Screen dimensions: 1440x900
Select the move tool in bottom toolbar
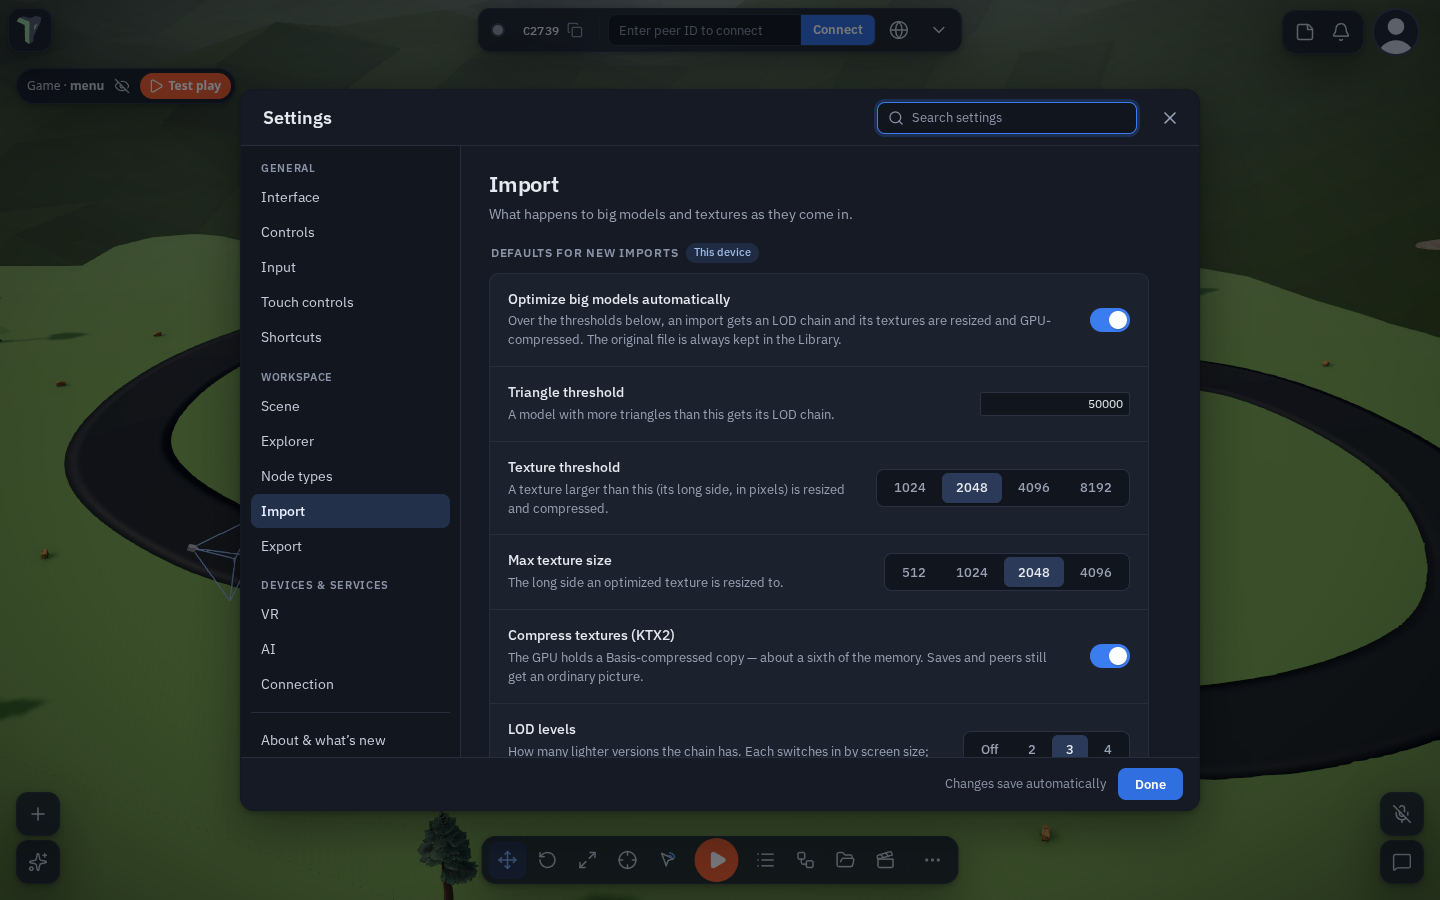508,860
